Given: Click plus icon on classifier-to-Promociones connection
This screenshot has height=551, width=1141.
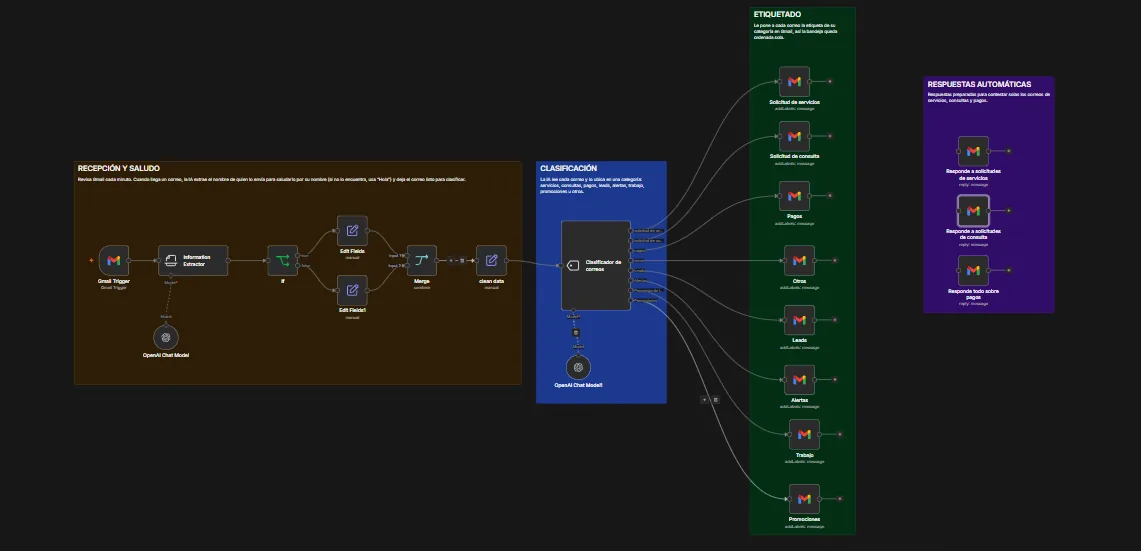Looking at the screenshot, I should point(704,400).
